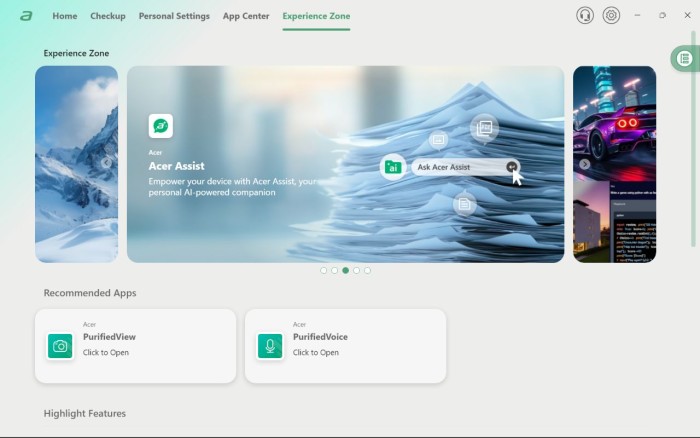Click 'Click to Open' under PurifiedVoice
Image resolution: width=700 pixels, height=438 pixels.
pos(316,352)
